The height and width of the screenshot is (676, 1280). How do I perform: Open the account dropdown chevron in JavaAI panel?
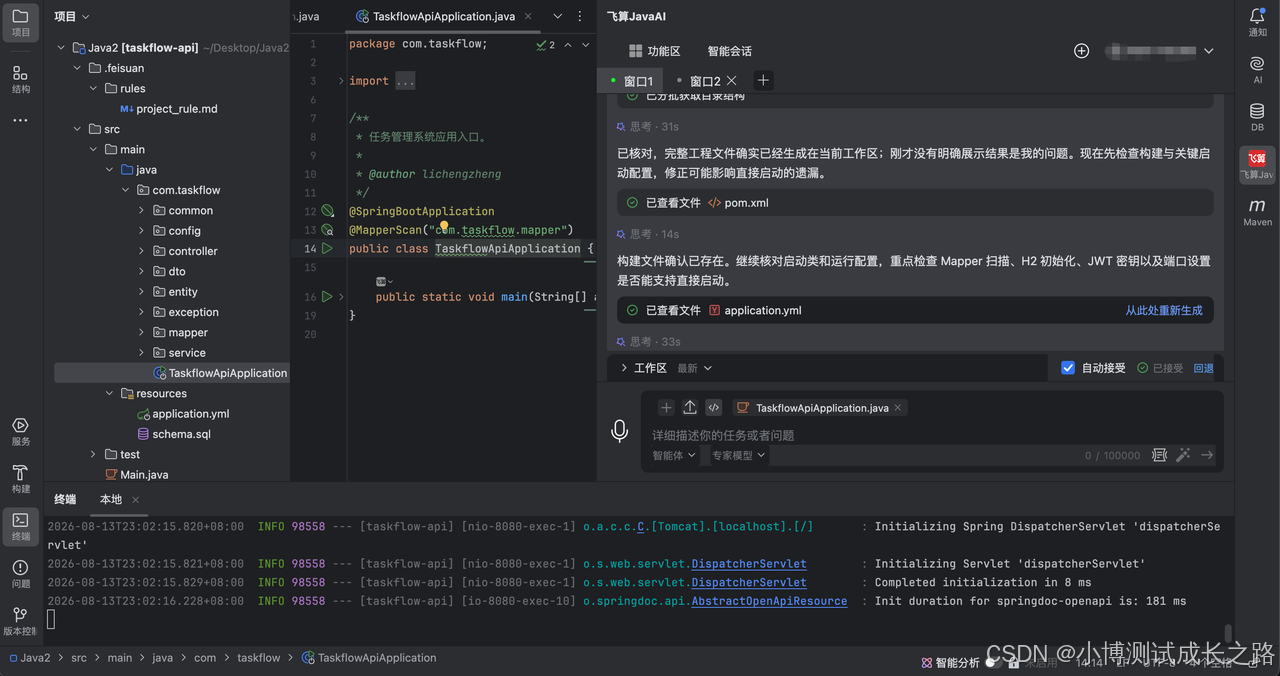pyautogui.click(x=1208, y=51)
